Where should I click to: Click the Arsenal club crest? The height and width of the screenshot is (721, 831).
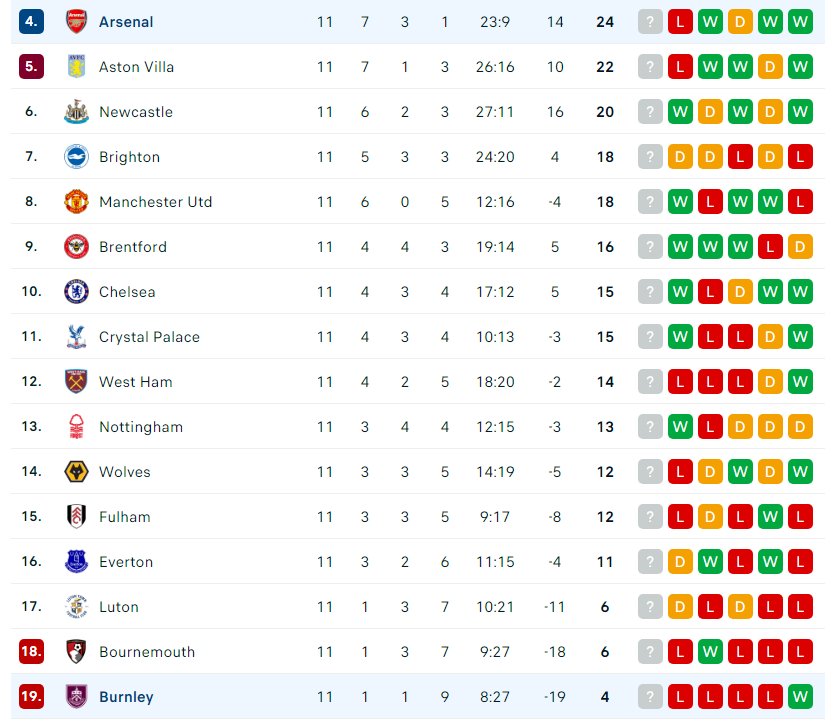pyautogui.click(x=76, y=22)
